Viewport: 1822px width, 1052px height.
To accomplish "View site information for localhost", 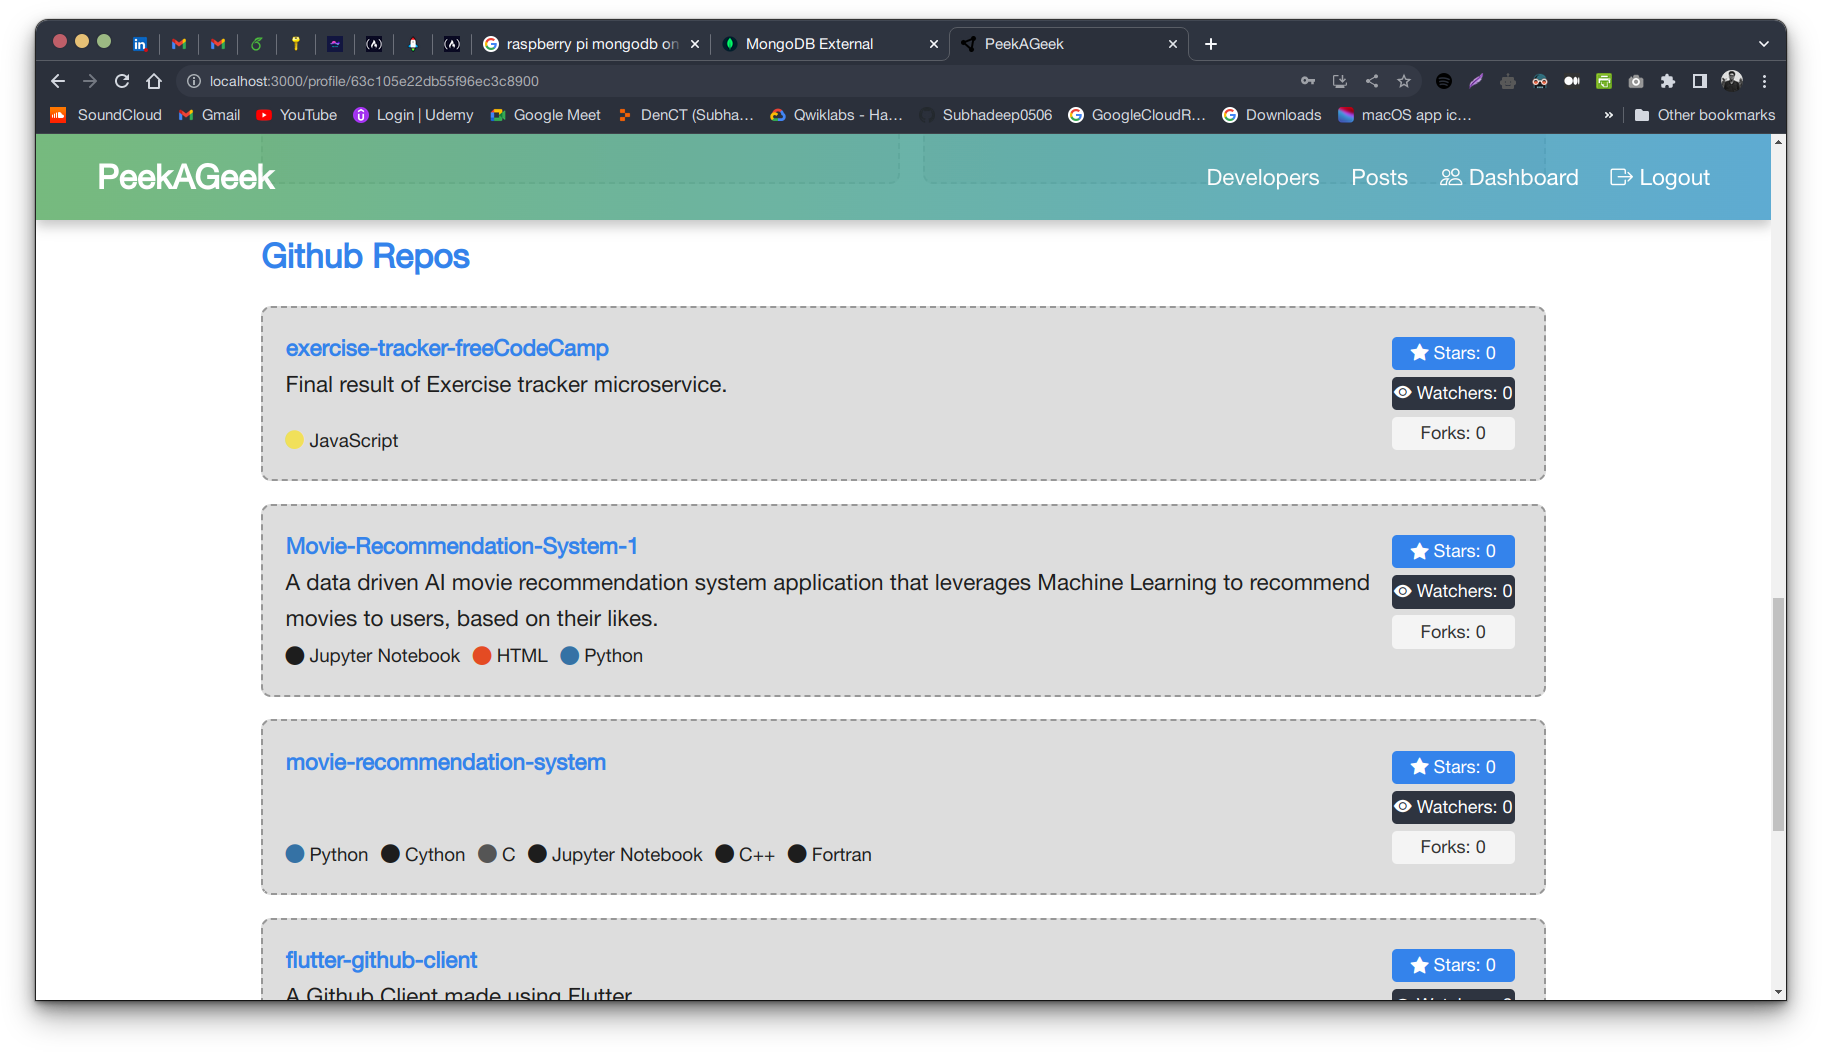I will 194,81.
